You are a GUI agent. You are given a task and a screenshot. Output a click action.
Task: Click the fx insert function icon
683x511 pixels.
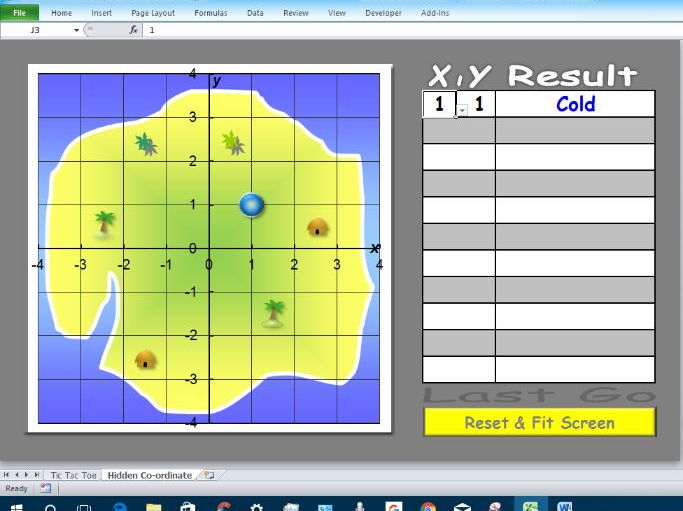click(x=134, y=30)
